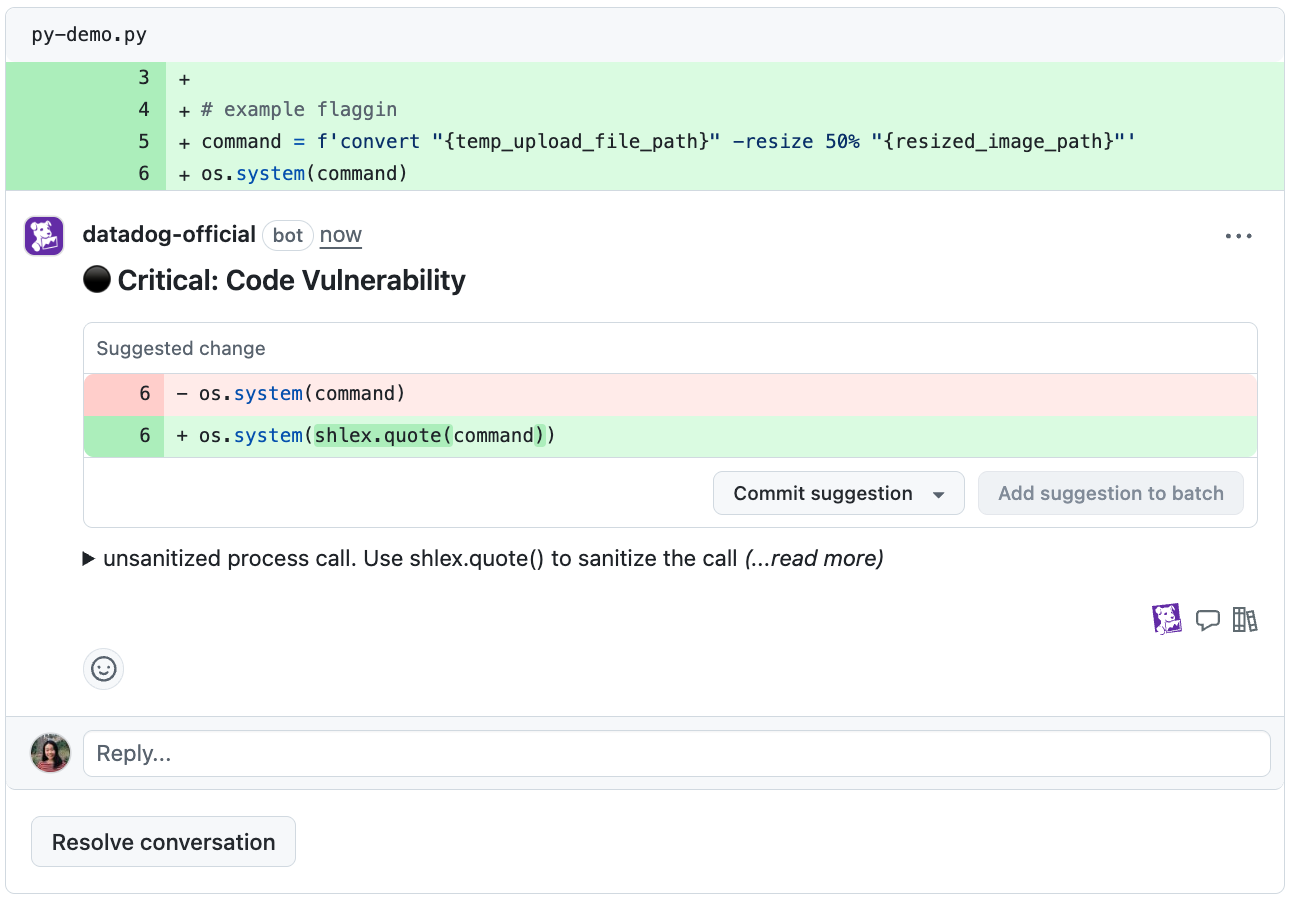Click the py-demo.py file name header
Screen dimensions: 1290x898
89,35
